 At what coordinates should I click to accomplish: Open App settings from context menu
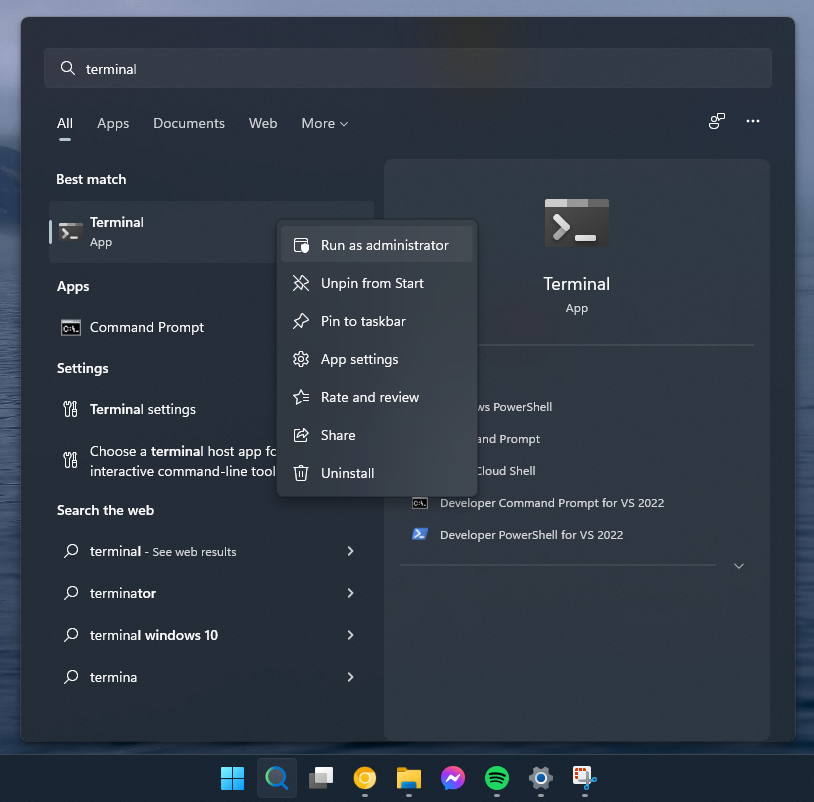point(359,359)
